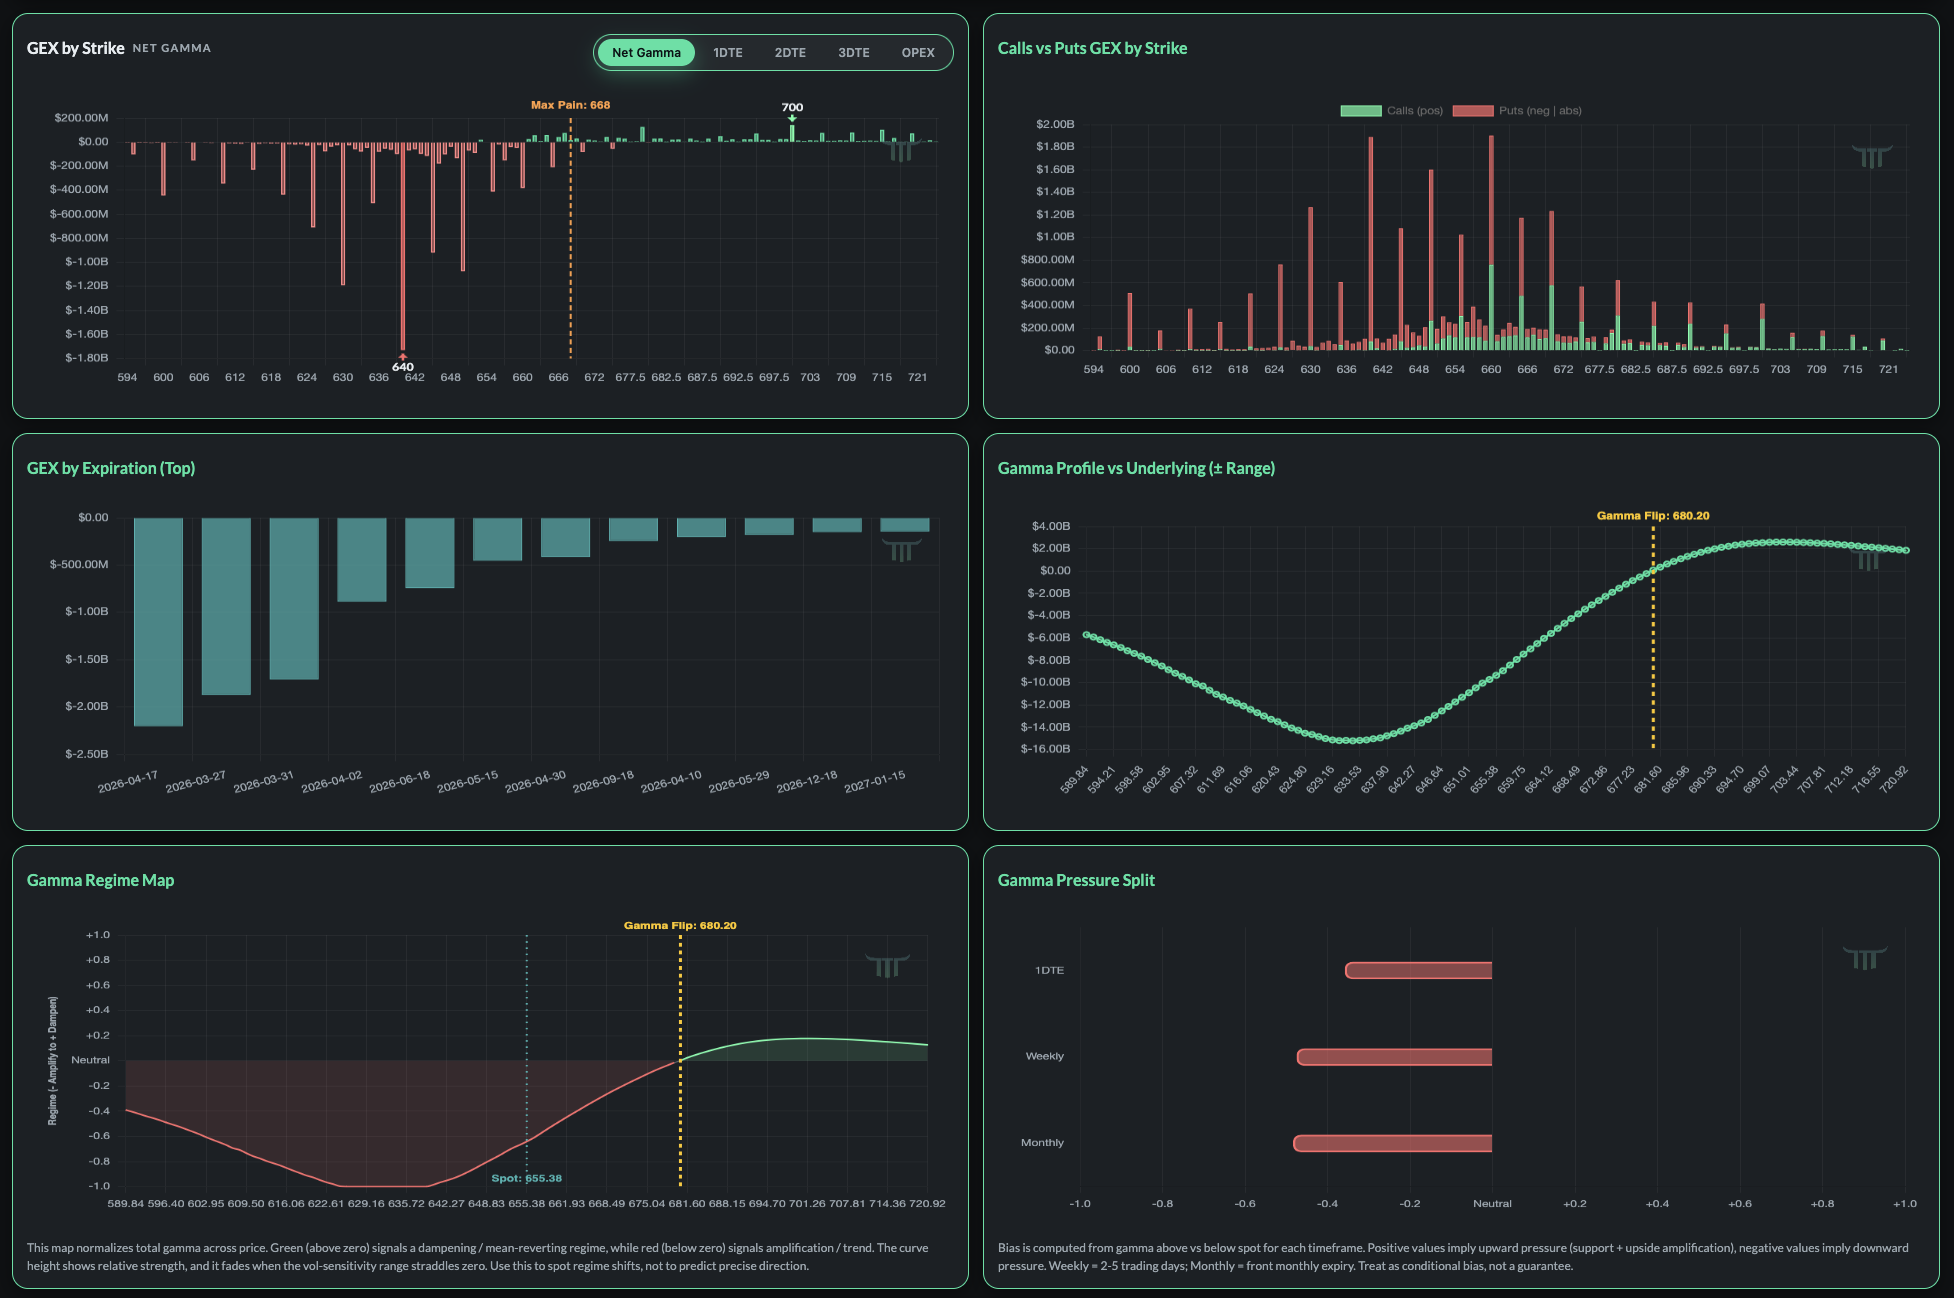Click the 2027-01-15 expiration axis label

pos(875,782)
